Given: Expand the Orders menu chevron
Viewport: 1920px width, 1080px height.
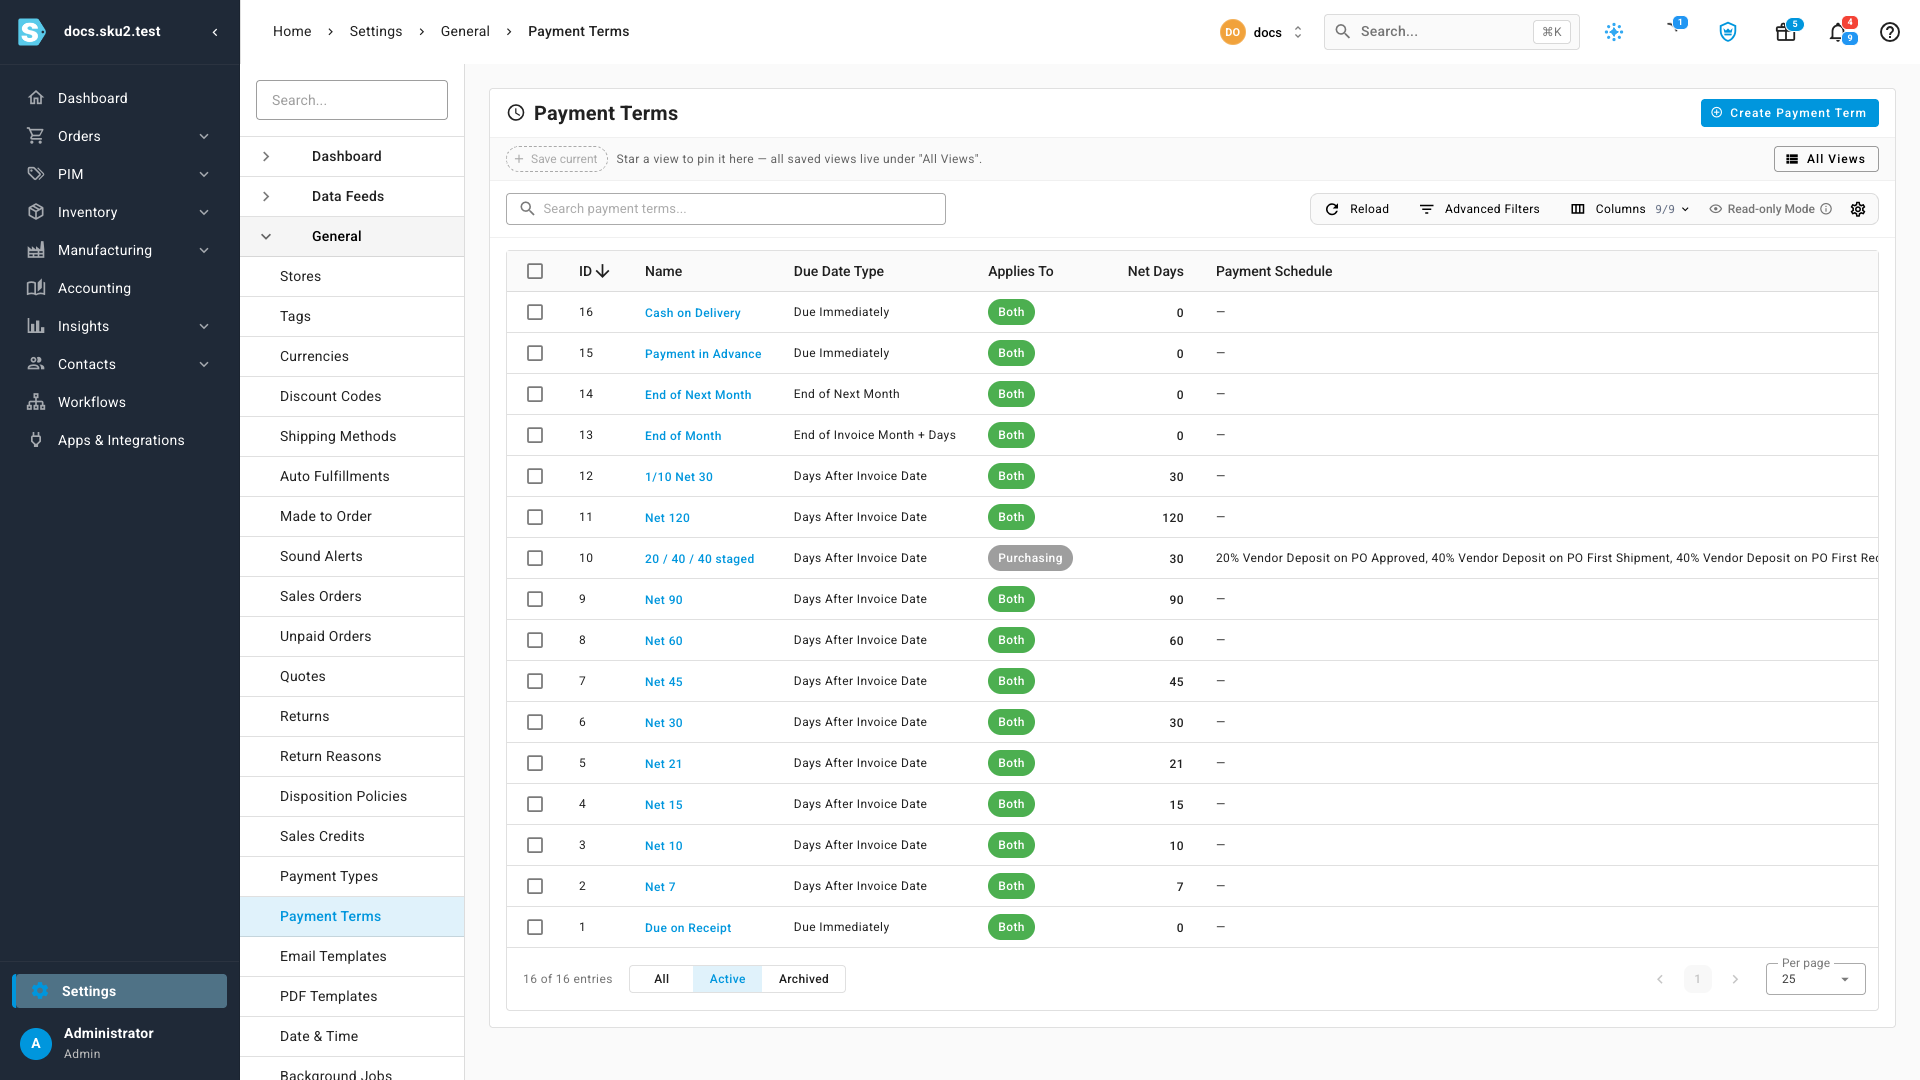Looking at the screenshot, I should point(204,136).
